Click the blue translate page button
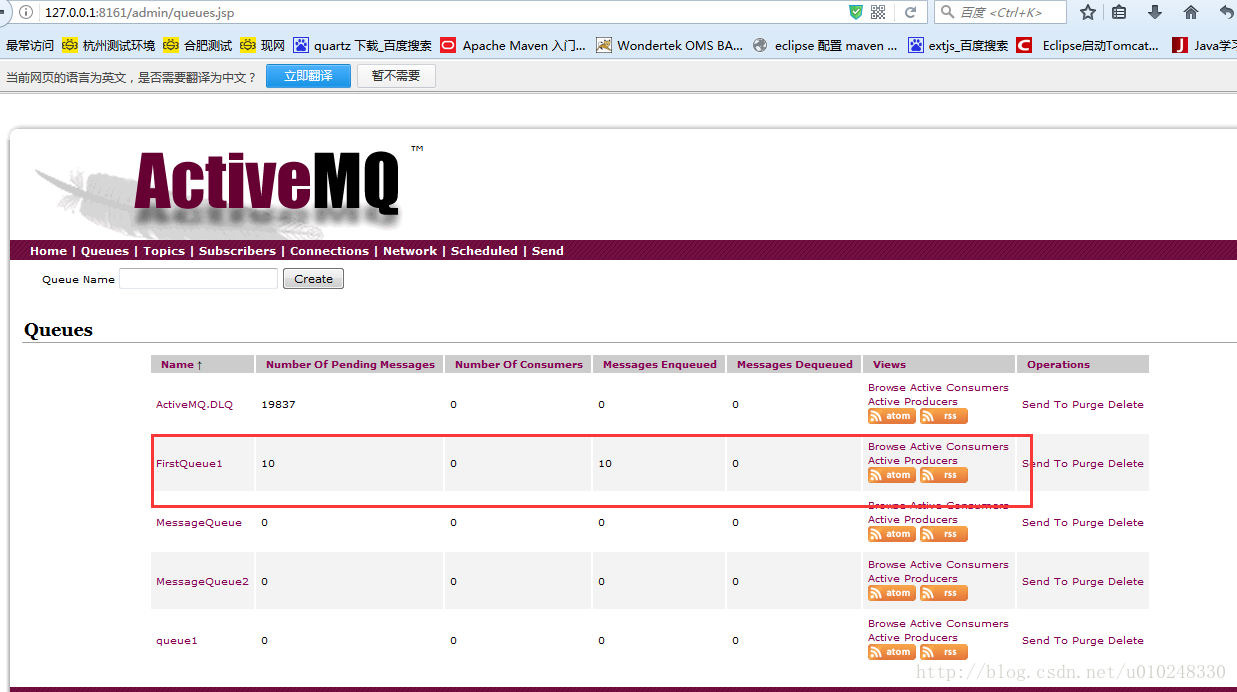Screen dimensions: 1237x692 click(308, 76)
